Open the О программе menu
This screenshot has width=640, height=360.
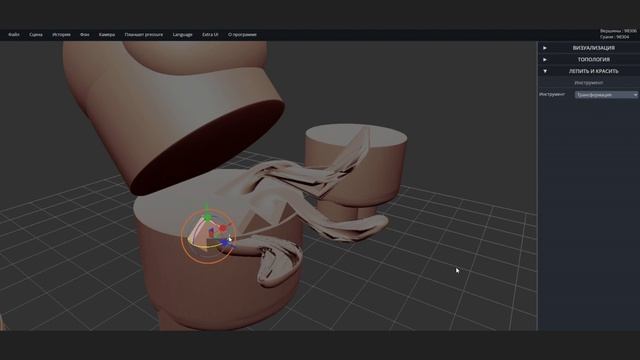tap(242, 35)
